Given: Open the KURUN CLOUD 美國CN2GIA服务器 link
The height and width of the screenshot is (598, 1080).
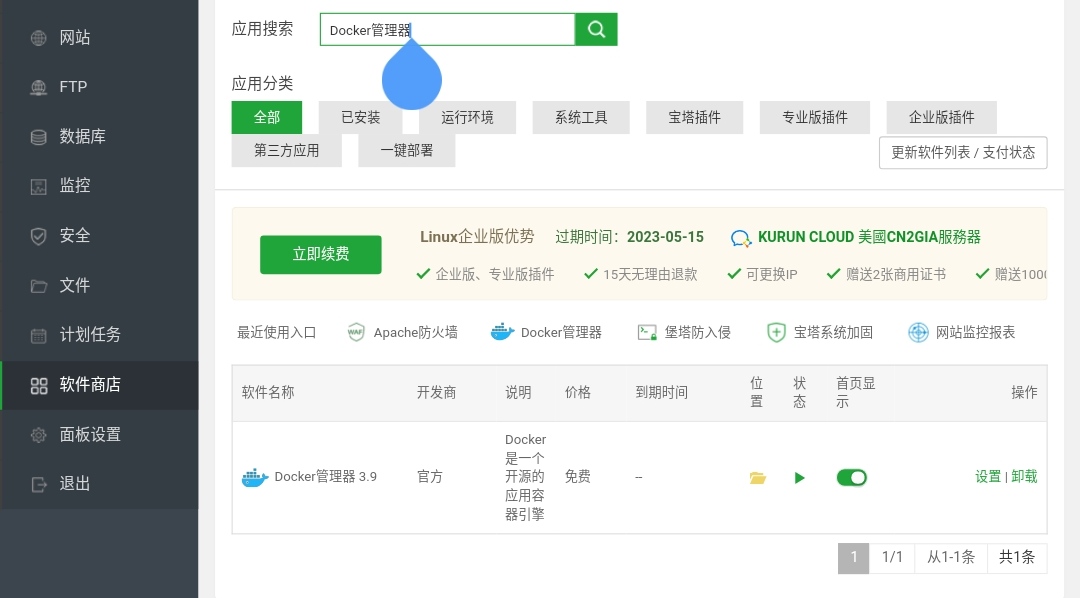Looking at the screenshot, I should coord(869,237).
